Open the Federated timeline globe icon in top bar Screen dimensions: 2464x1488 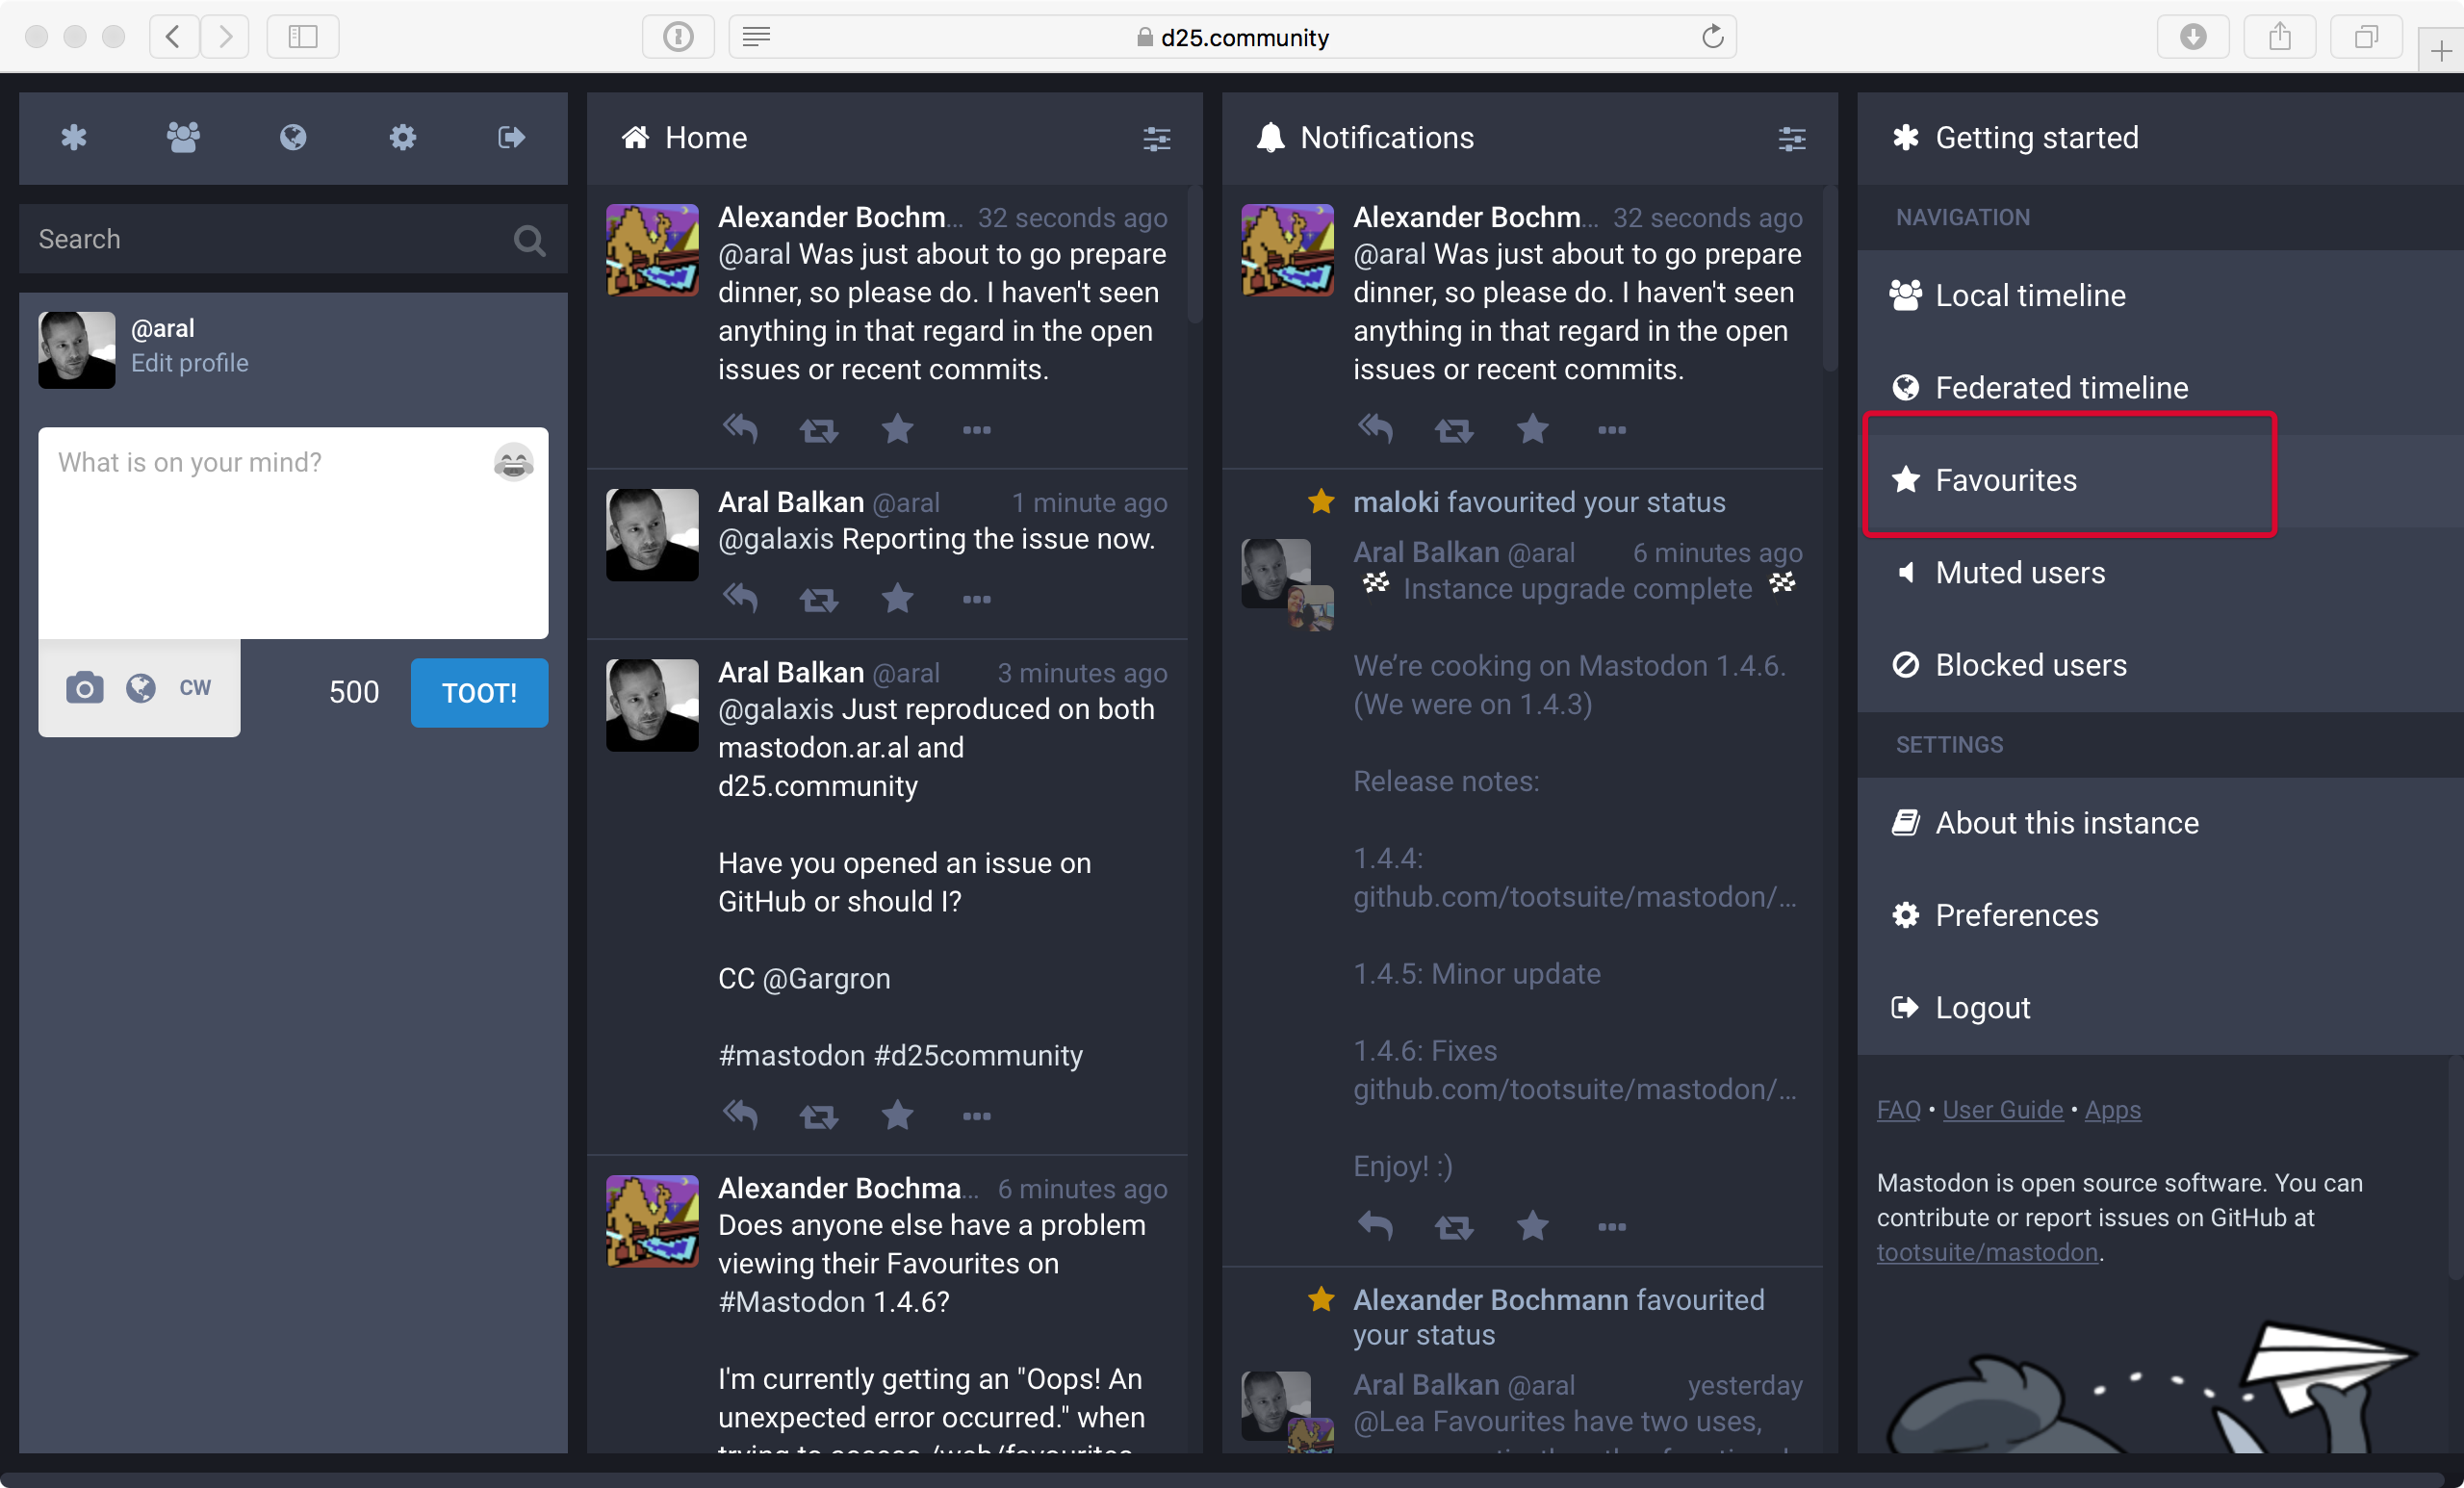point(293,137)
